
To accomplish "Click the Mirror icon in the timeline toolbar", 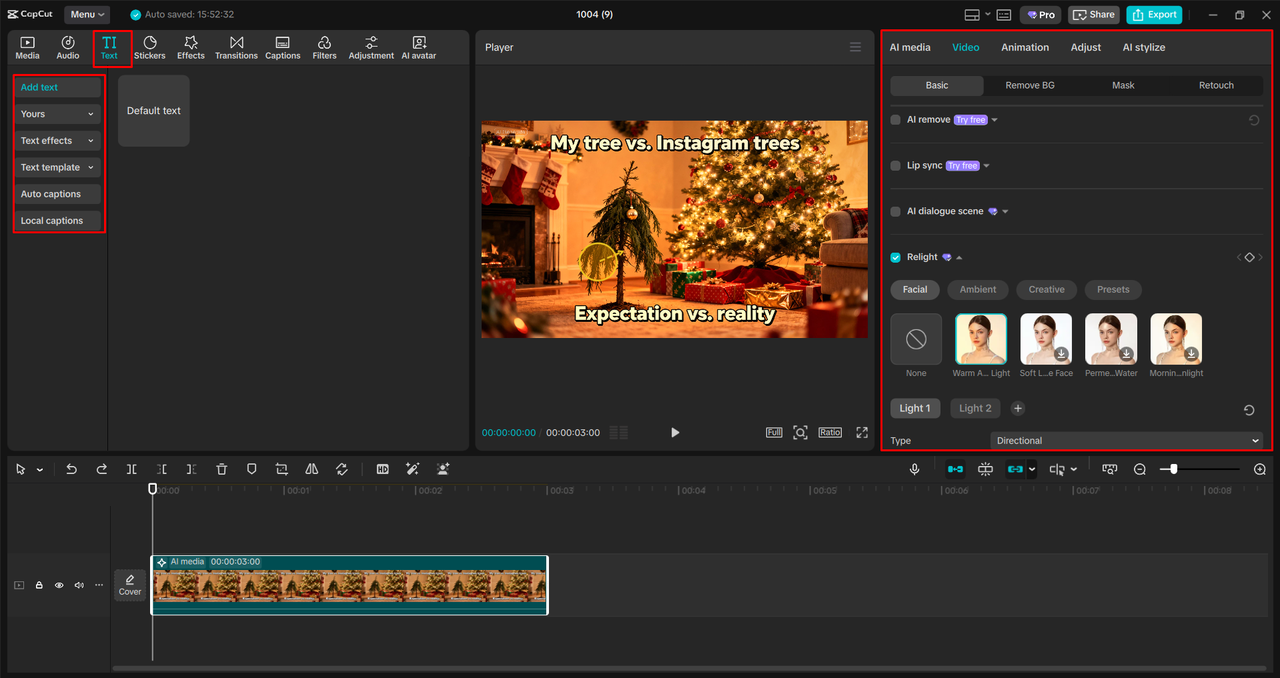I will click(311, 469).
